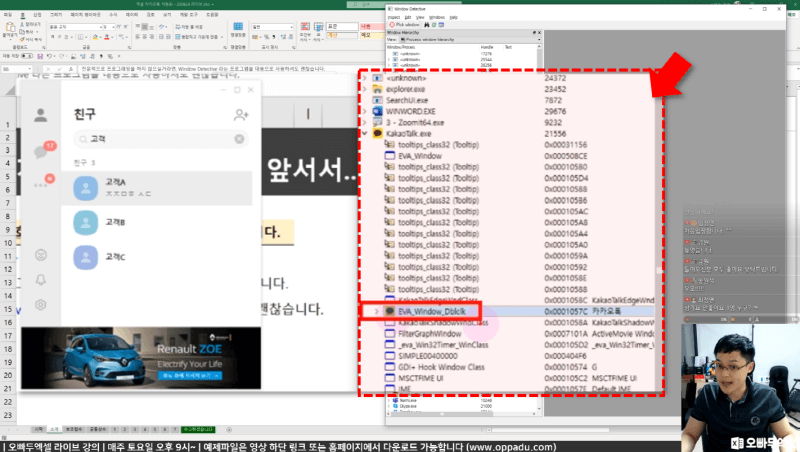Expand the WINWORD.EXE tree node
Screen dimensions: 800x452
(364, 111)
